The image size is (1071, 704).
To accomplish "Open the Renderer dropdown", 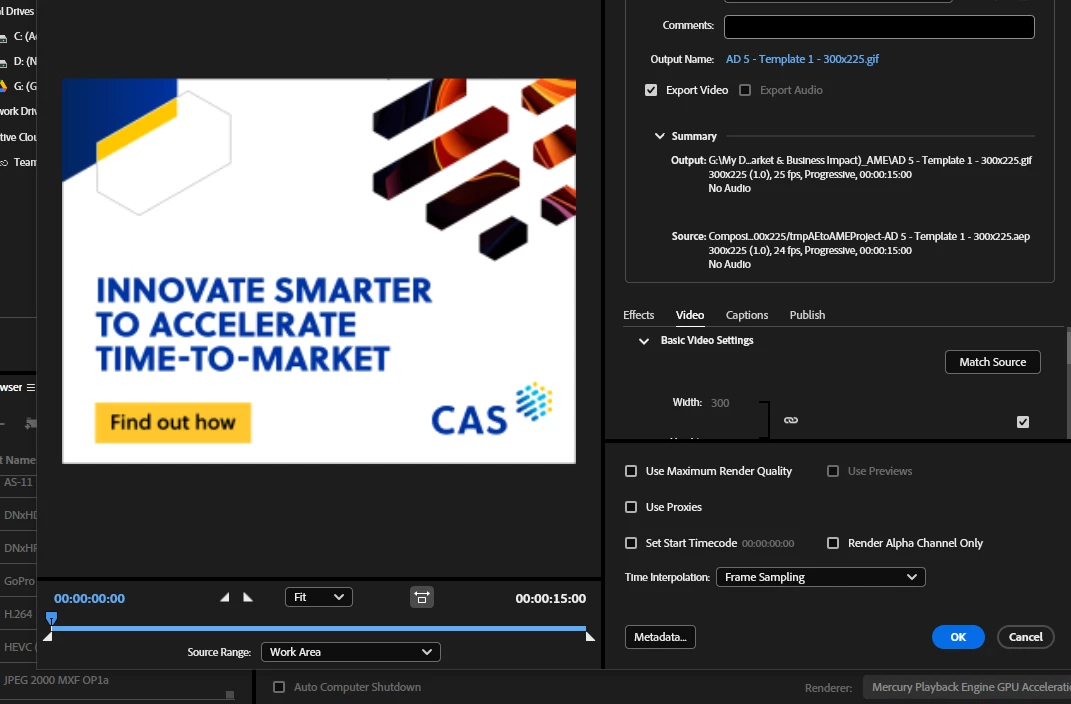I will click(966, 688).
